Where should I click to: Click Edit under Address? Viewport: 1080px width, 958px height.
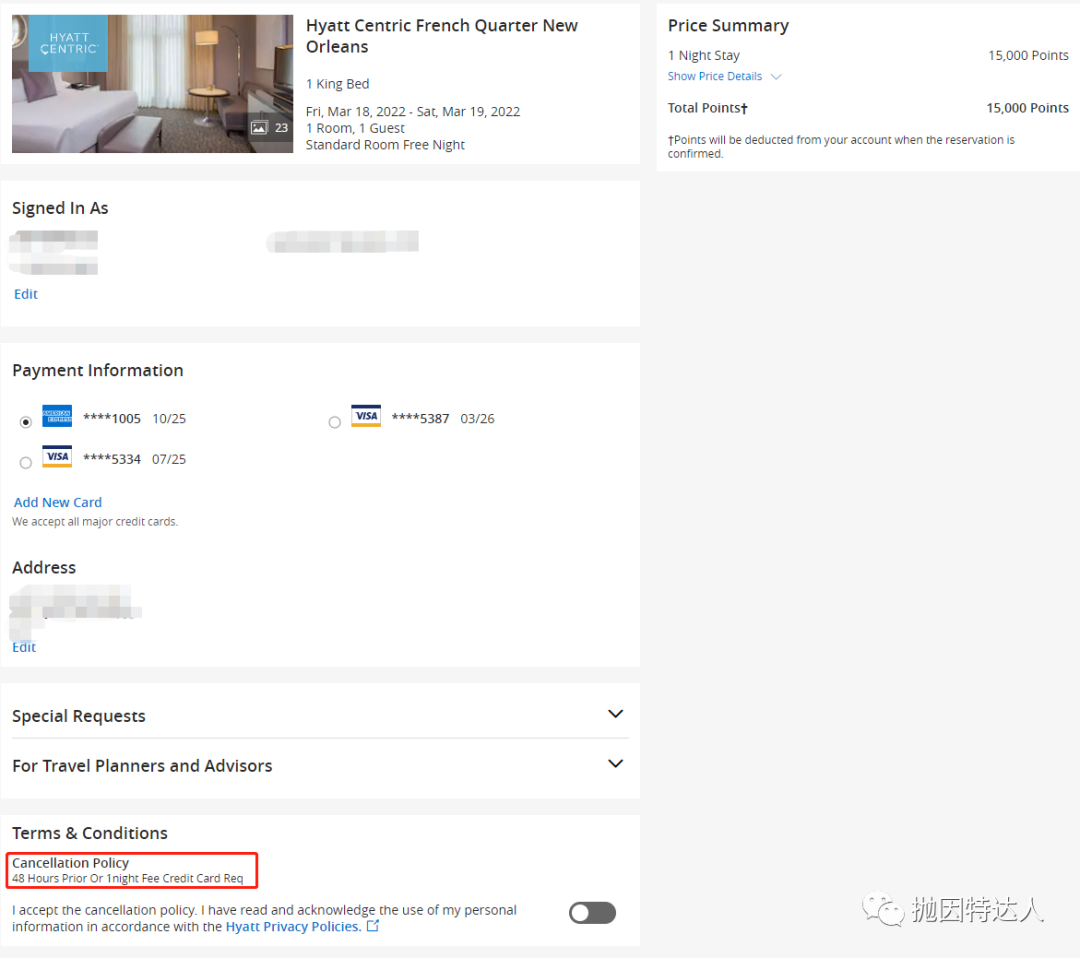point(24,647)
